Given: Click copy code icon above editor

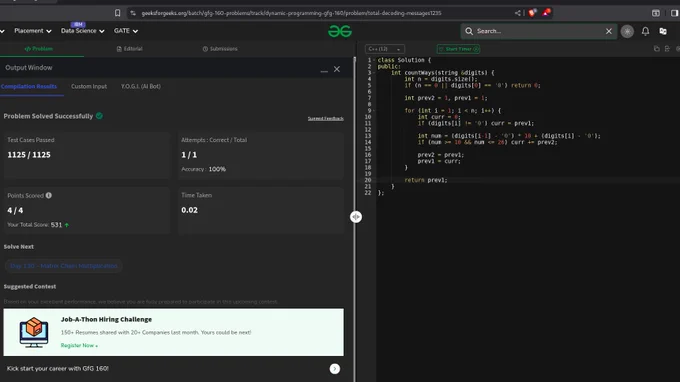Looking at the screenshot, I should pyautogui.click(x=657, y=49).
